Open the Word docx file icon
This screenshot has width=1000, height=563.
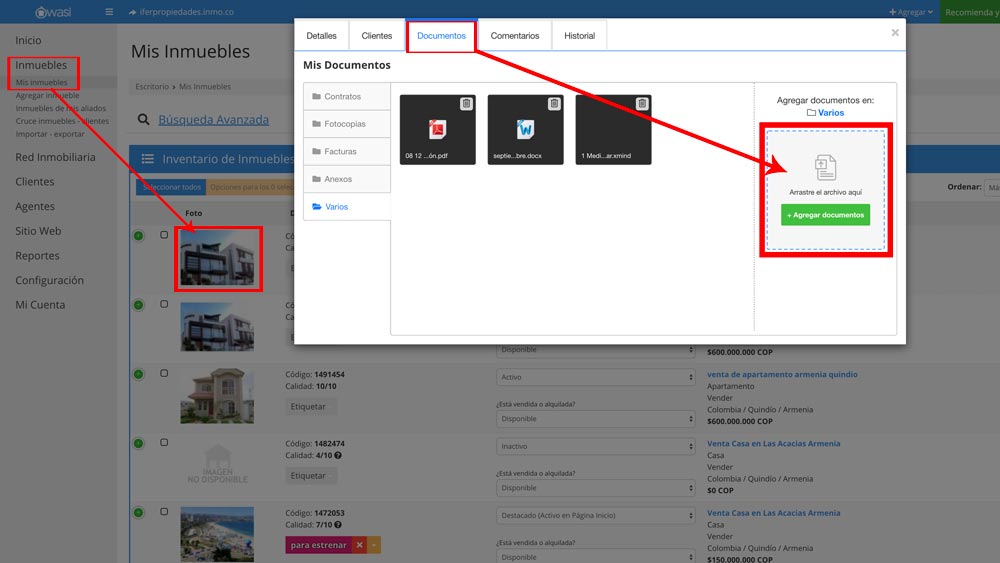[525, 130]
